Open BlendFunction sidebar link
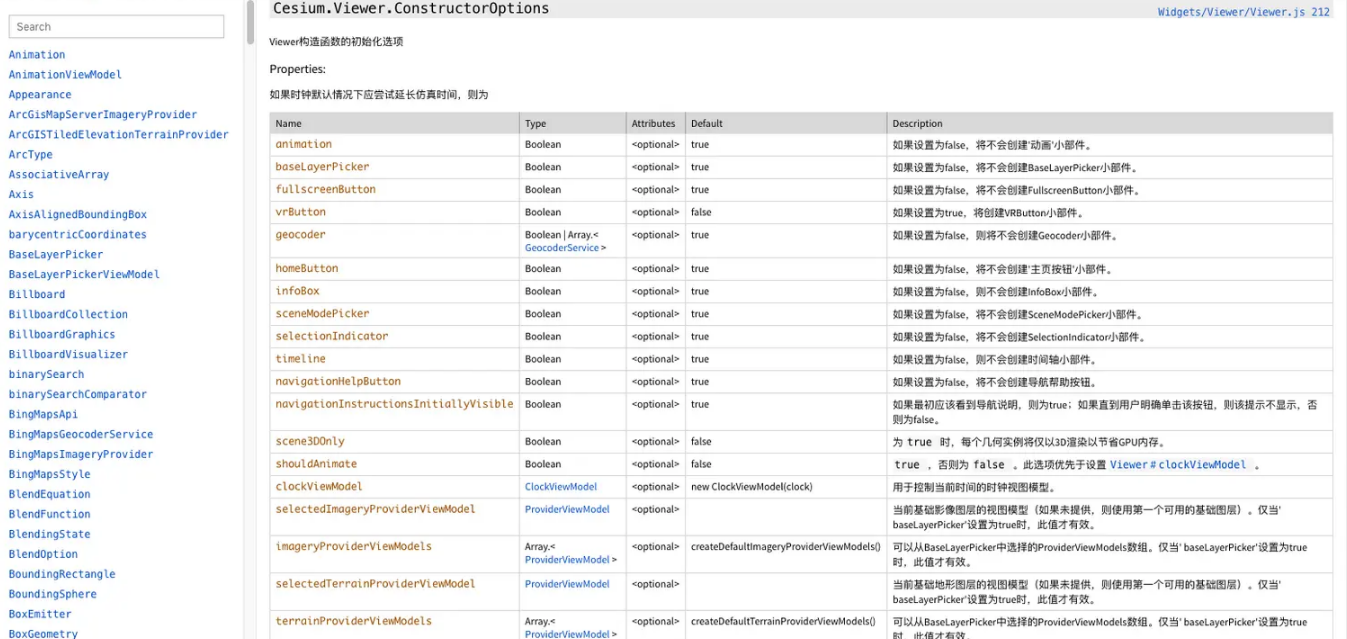The width and height of the screenshot is (1347, 639). click(x=50, y=515)
